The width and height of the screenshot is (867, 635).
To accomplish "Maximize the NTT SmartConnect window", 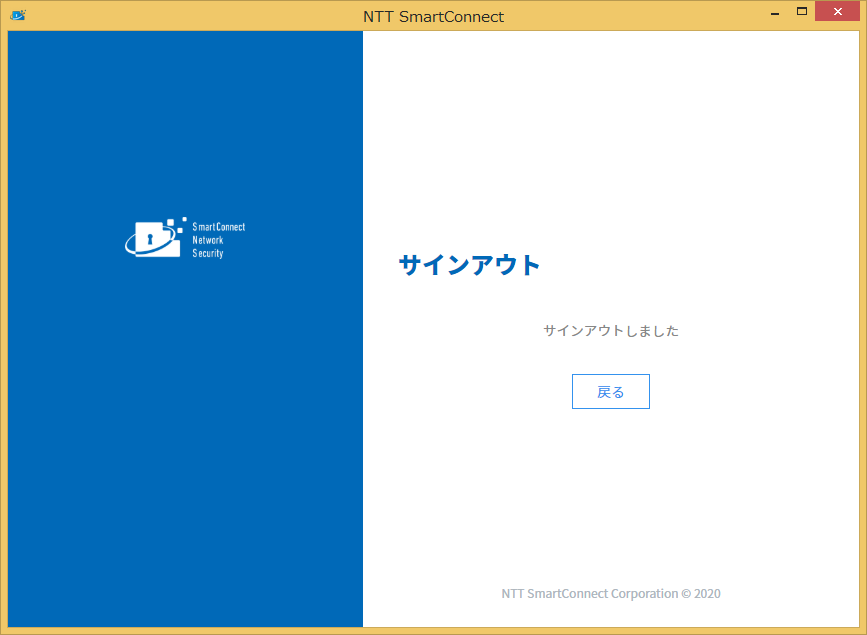I will pos(802,12).
